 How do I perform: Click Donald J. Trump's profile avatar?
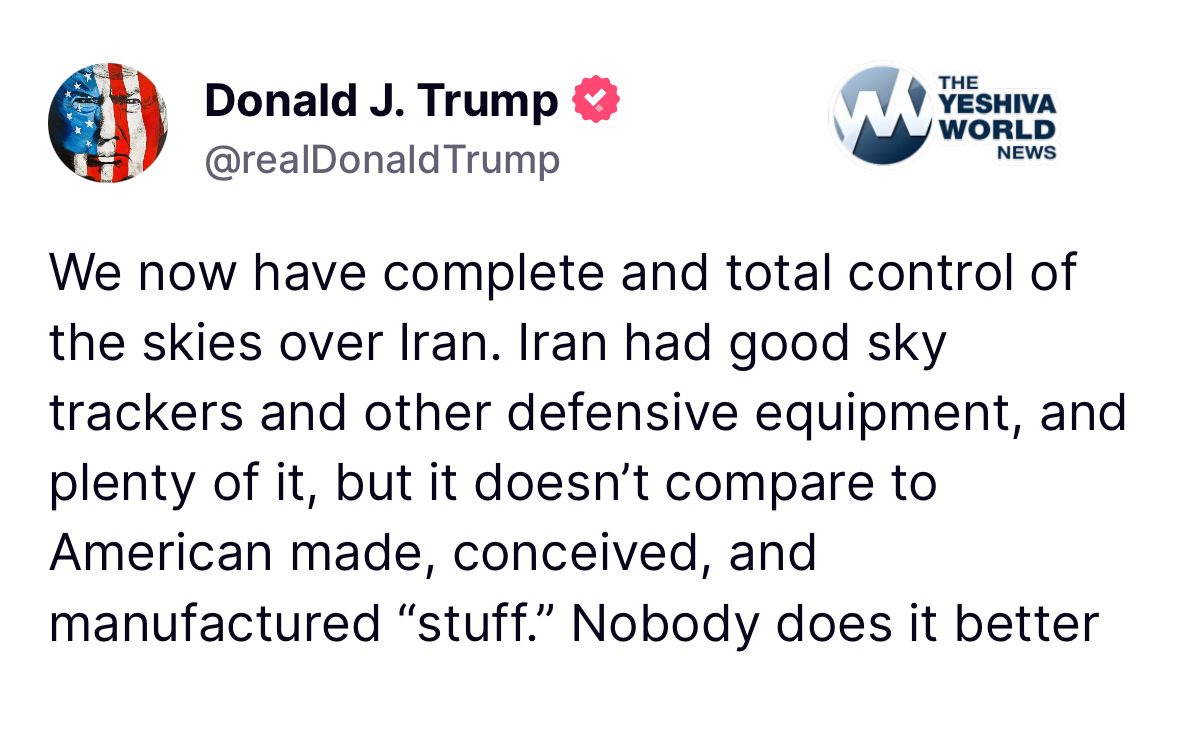click(107, 123)
